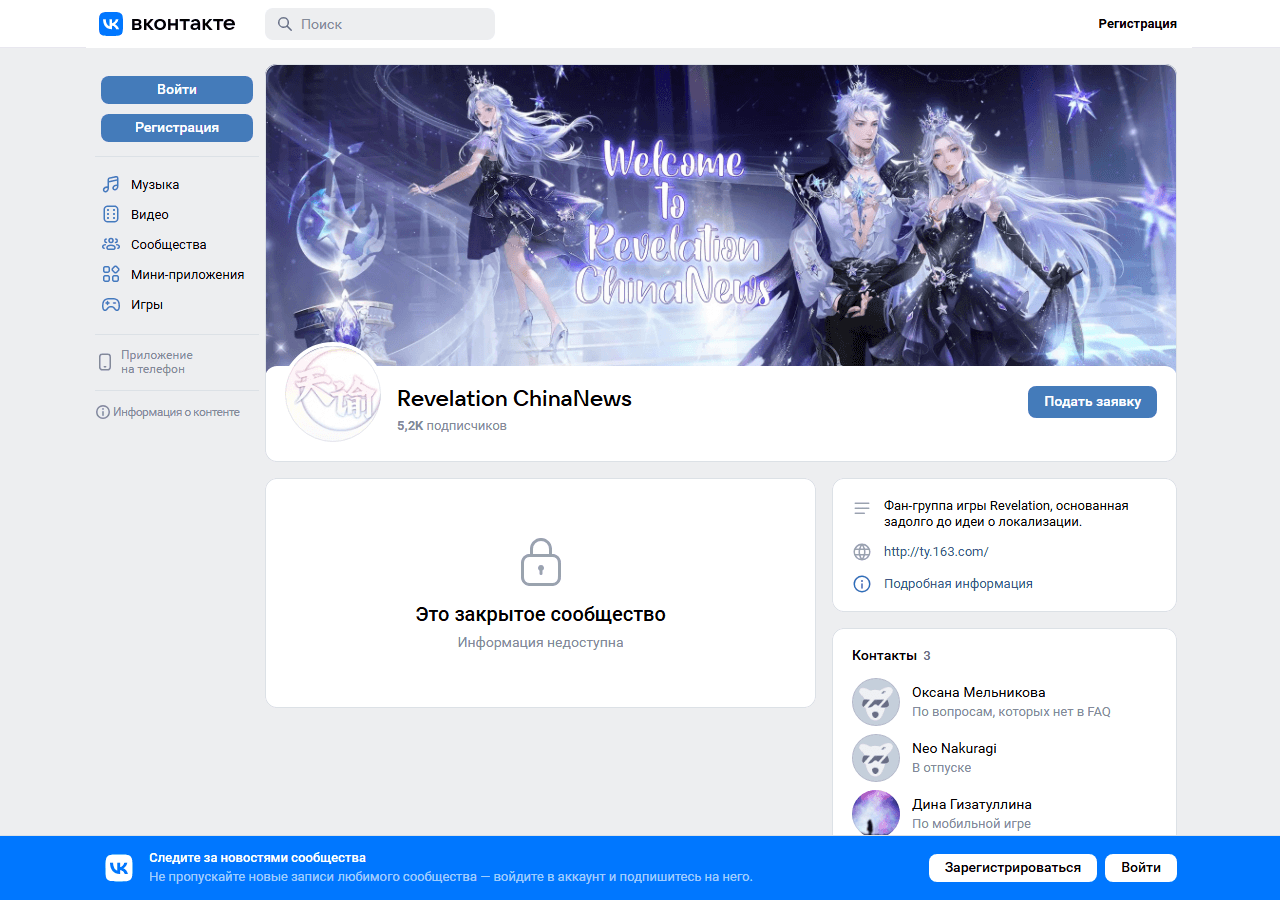The width and height of the screenshot is (1280, 900).
Task: Click the В отпуске status text
Action: coord(941,768)
